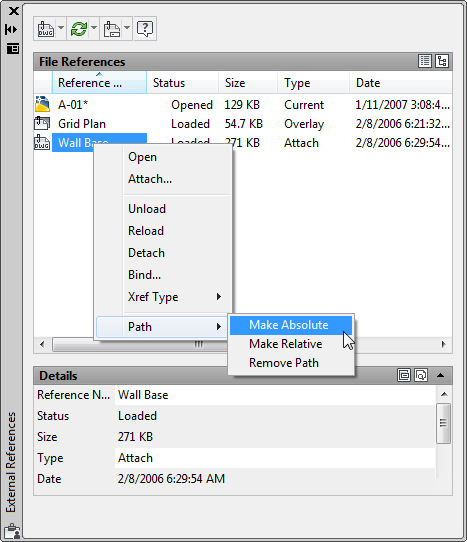Open the palette Properties icon

tap(13, 49)
